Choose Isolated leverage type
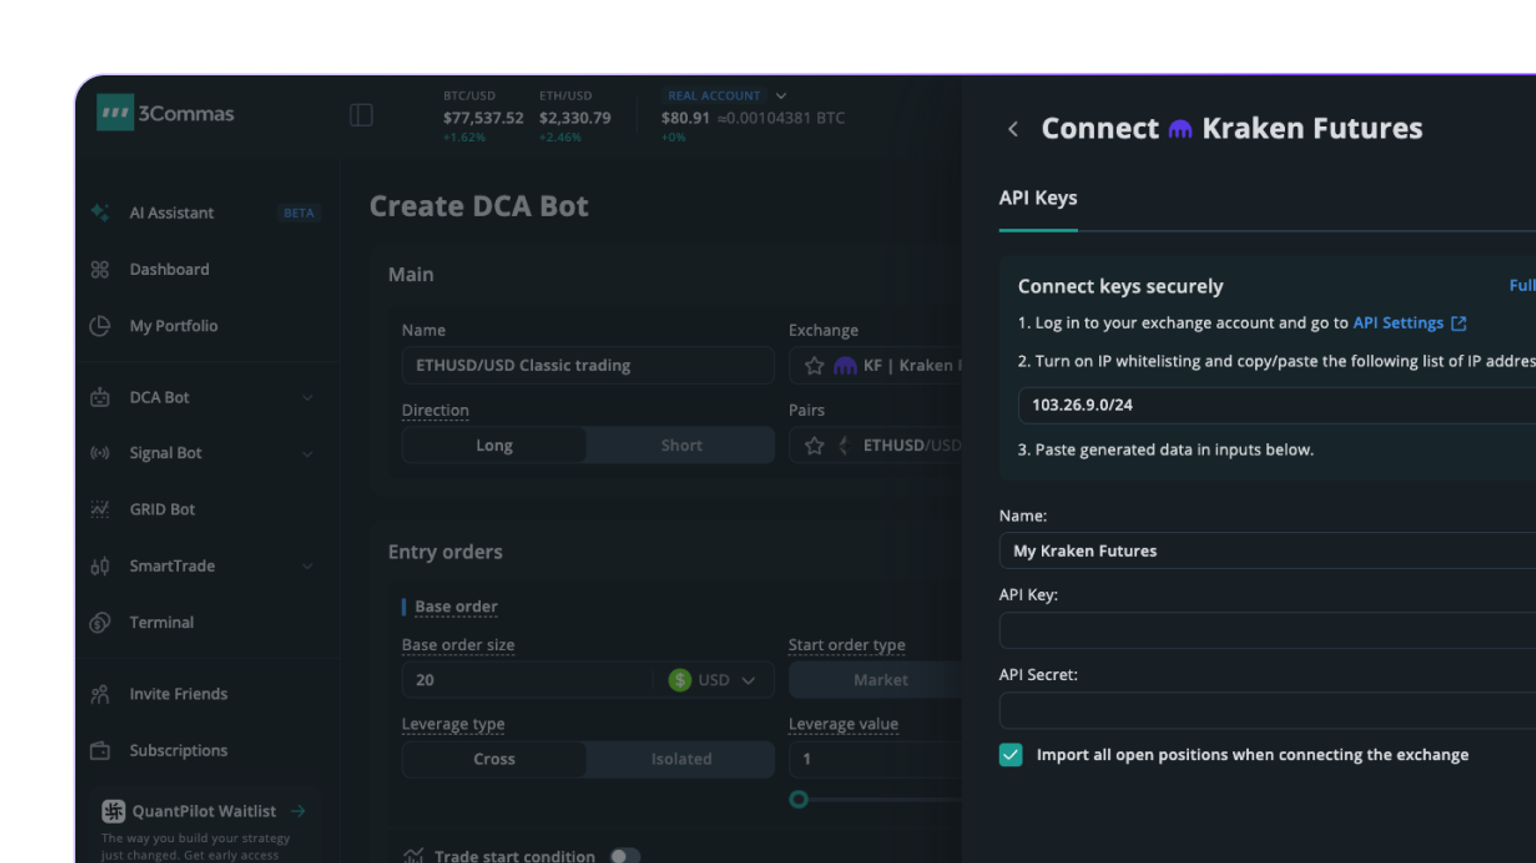Viewport: 1536px width, 863px height. (x=681, y=759)
